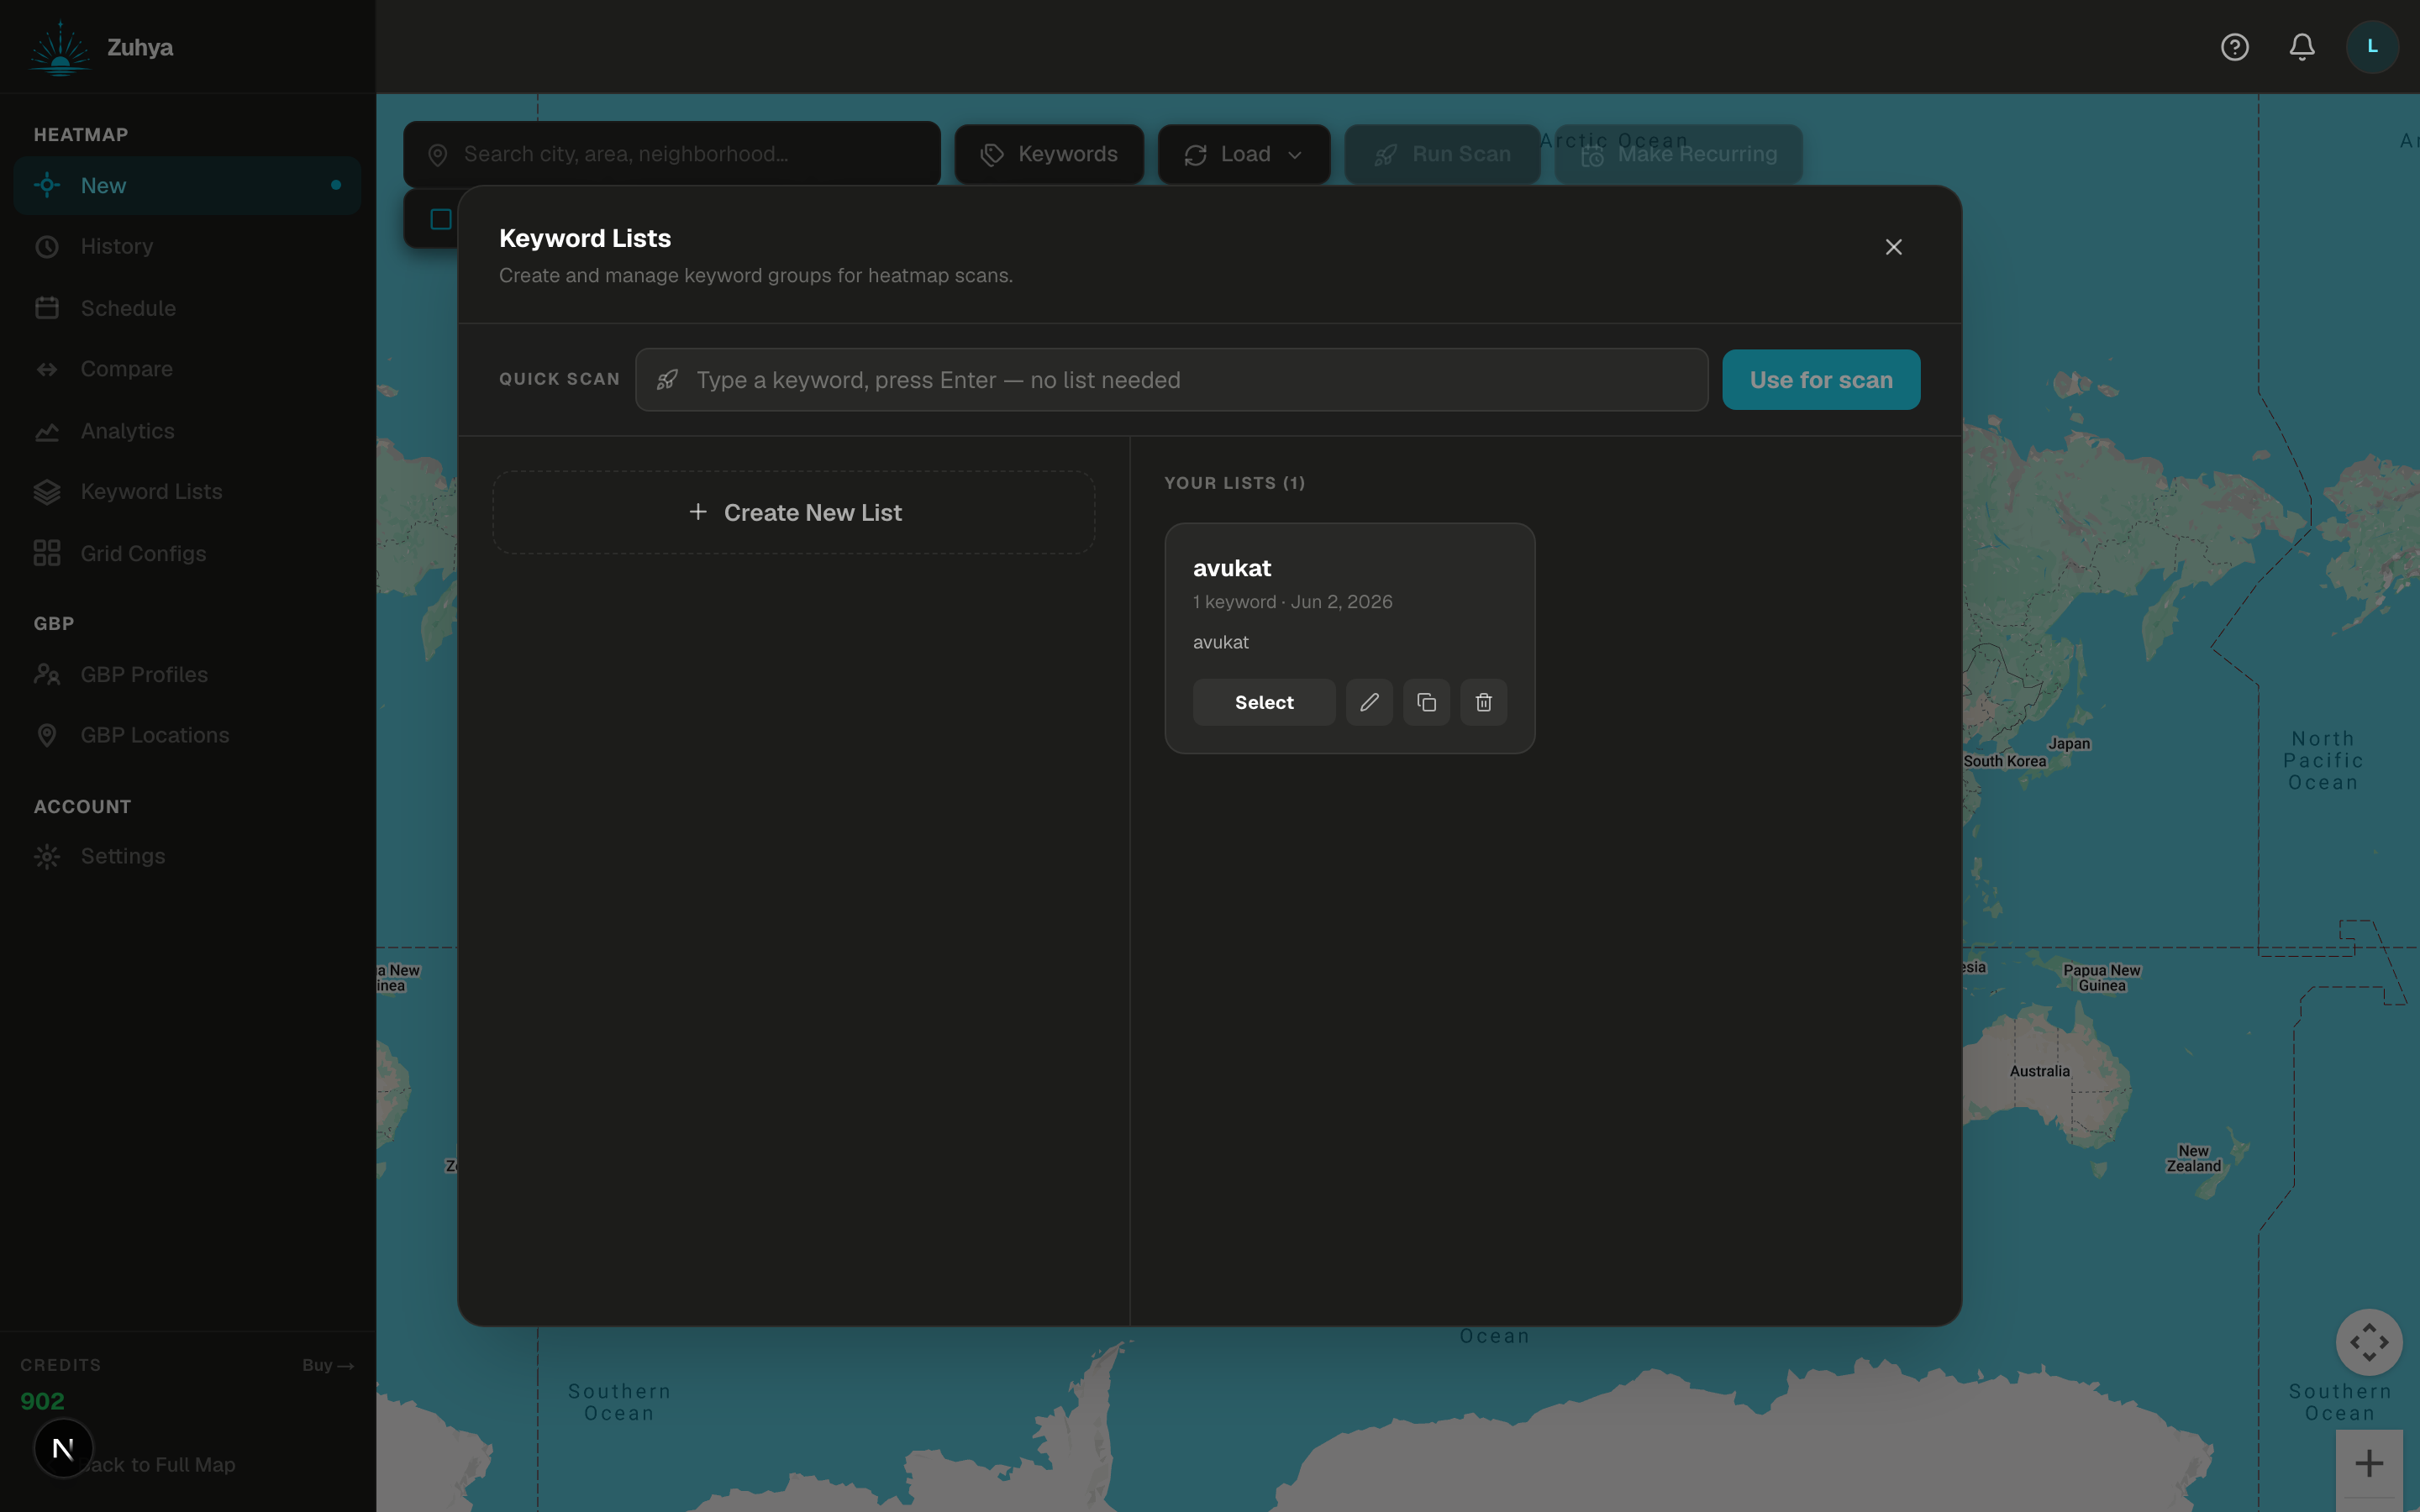Delete the avukat list with trash icon
The image size is (2420, 1512).
tap(1483, 702)
